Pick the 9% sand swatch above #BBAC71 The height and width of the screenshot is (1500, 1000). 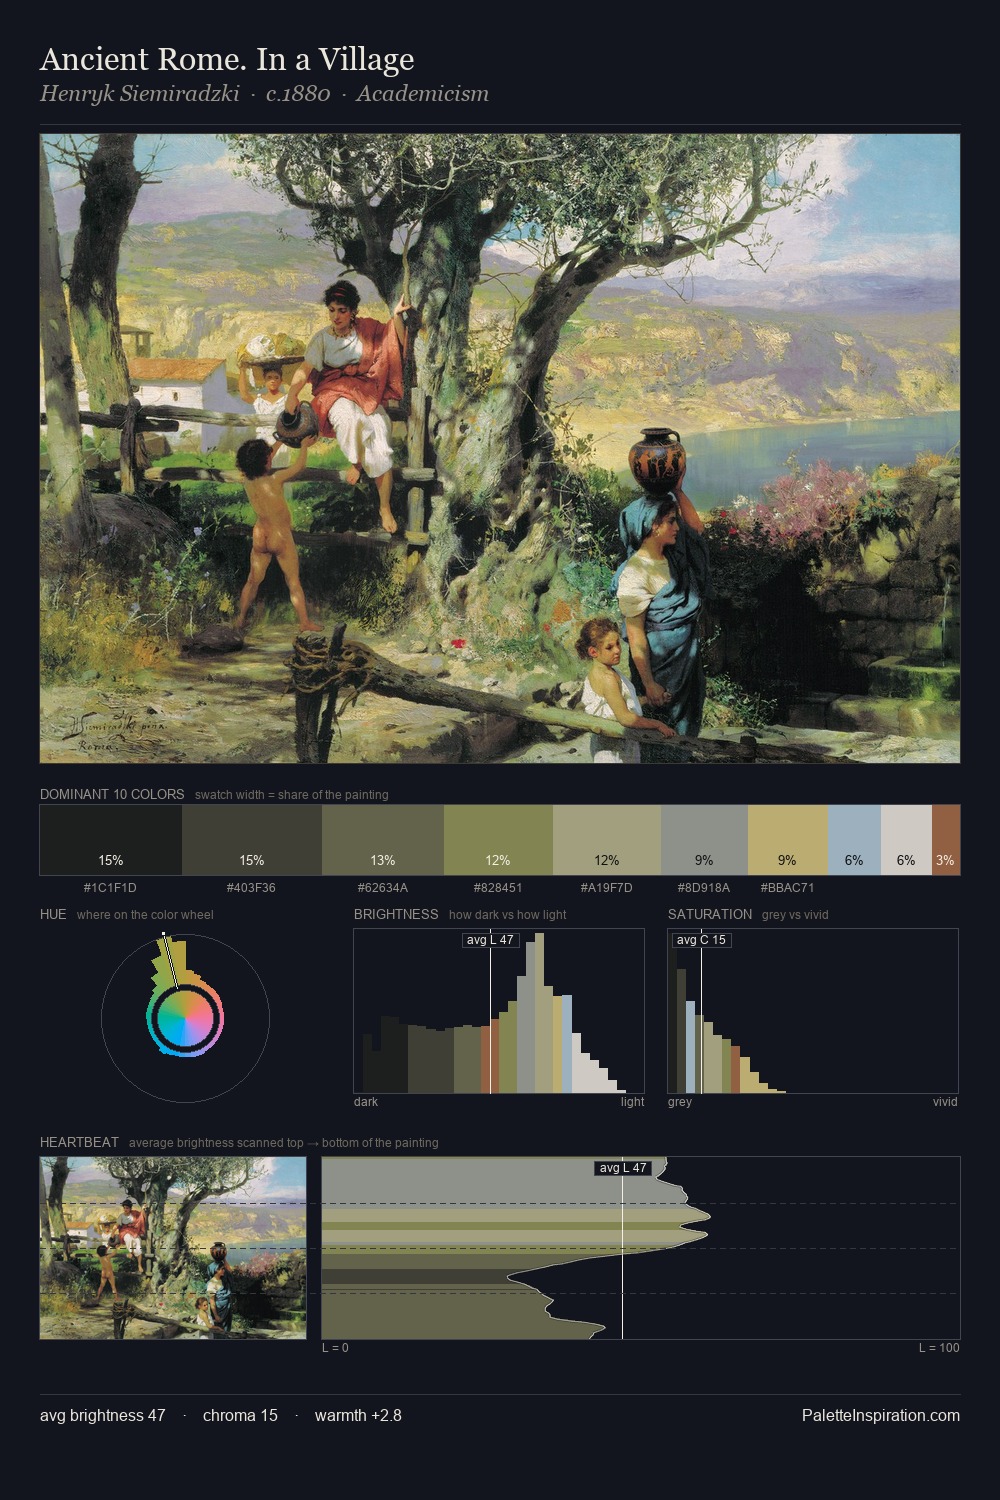[x=788, y=840]
